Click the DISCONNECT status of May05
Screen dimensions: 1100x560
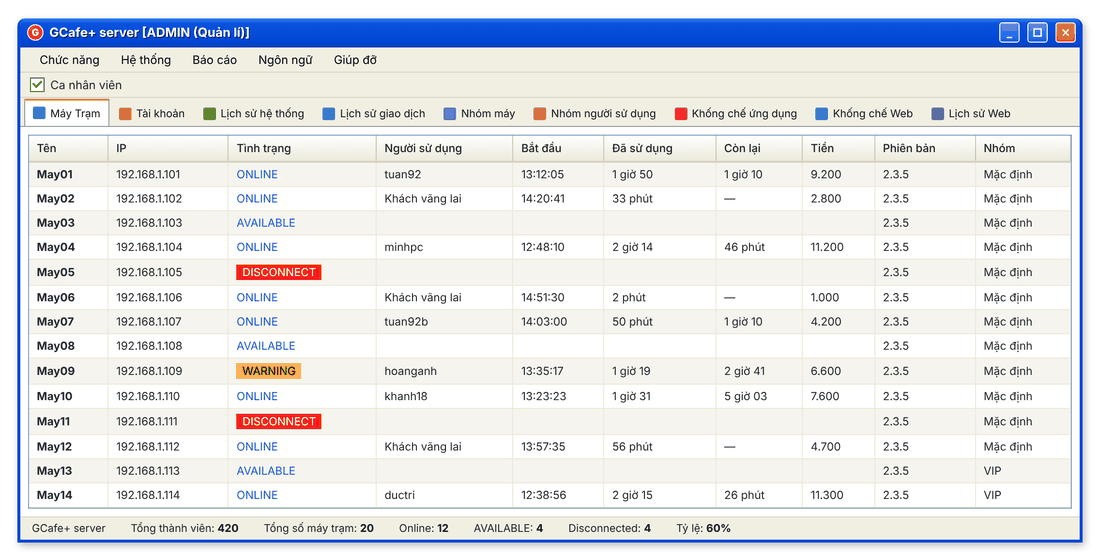[x=279, y=272]
